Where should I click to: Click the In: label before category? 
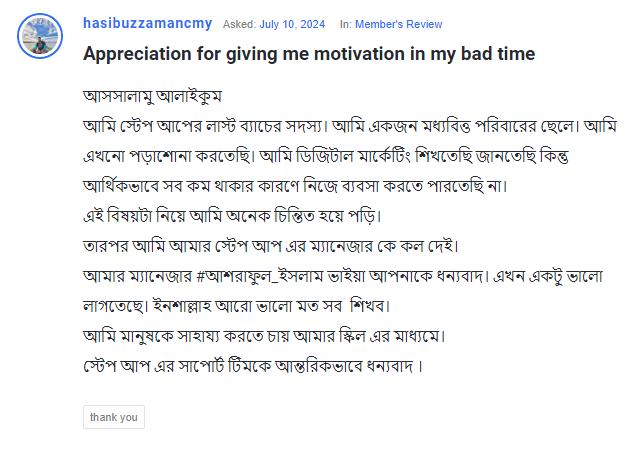(x=345, y=24)
